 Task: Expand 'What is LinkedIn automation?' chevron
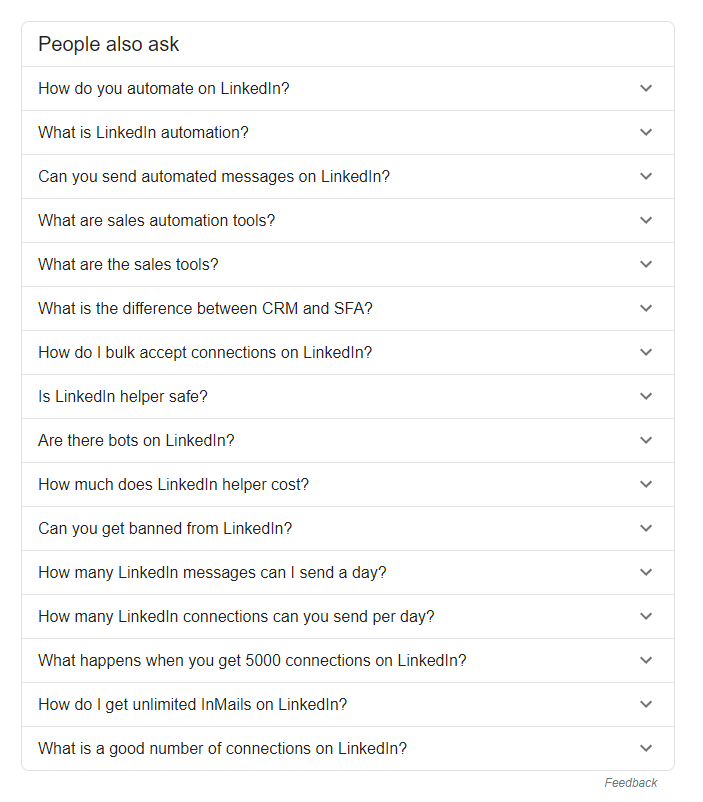pos(646,132)
